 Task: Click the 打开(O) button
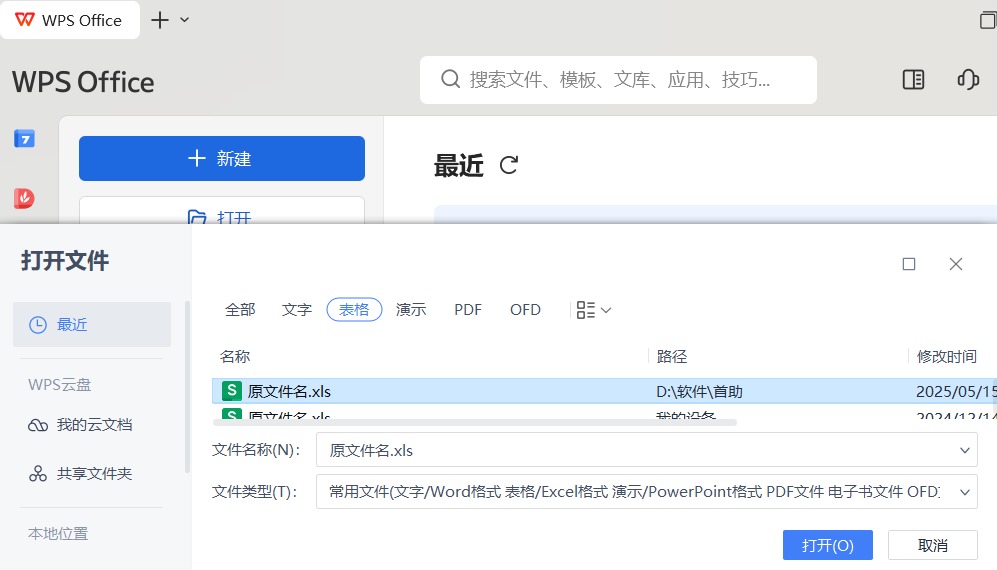[827, 545]
